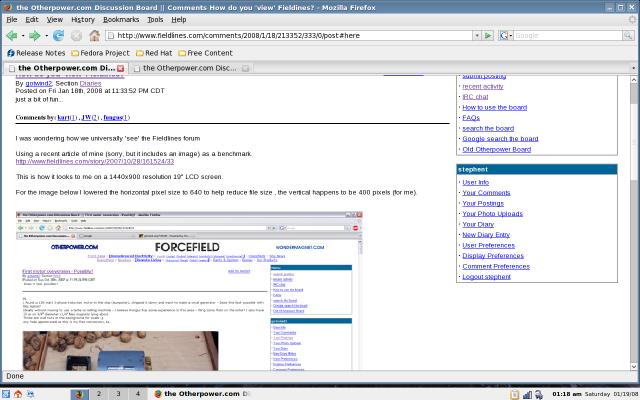This screenshot has width=640, height=400.
Task: Click the Logout stephent link
Action: (487, 277)
